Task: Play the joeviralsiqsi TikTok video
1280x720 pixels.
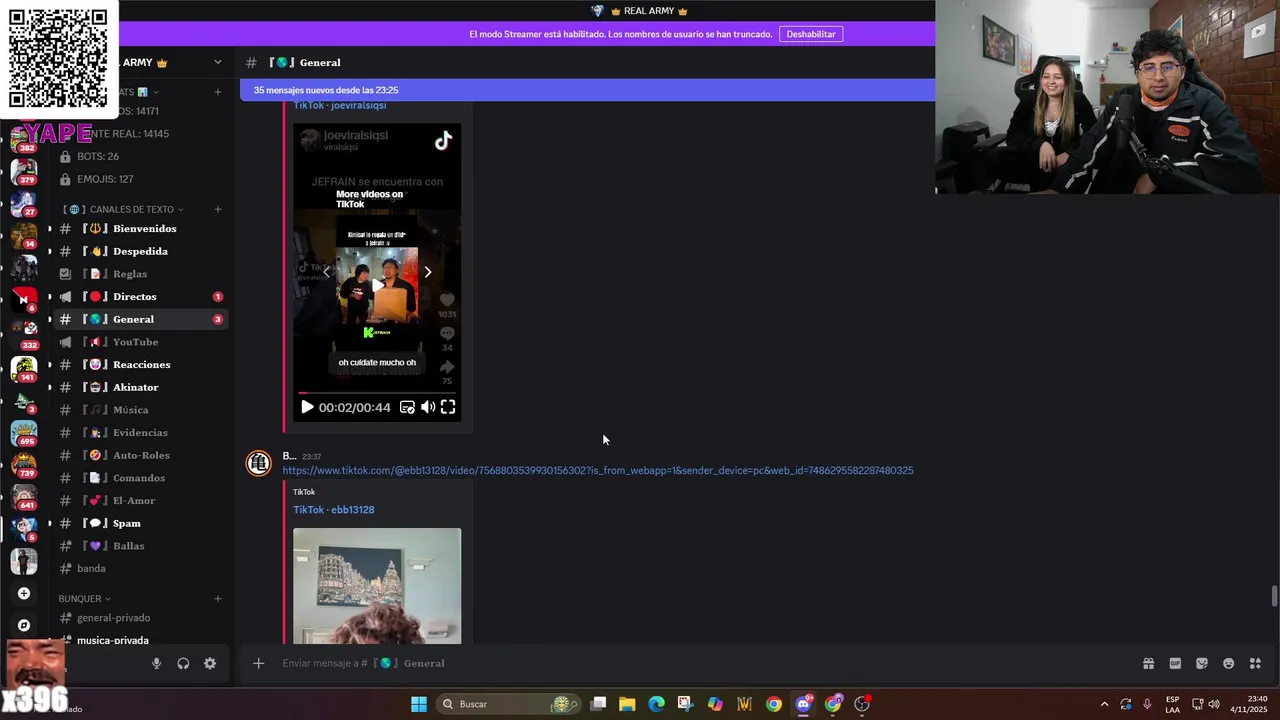Action: (x=307, y=407)
